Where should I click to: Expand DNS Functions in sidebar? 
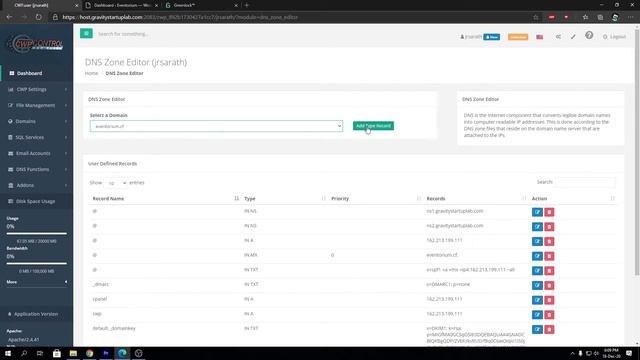(37, 169)
